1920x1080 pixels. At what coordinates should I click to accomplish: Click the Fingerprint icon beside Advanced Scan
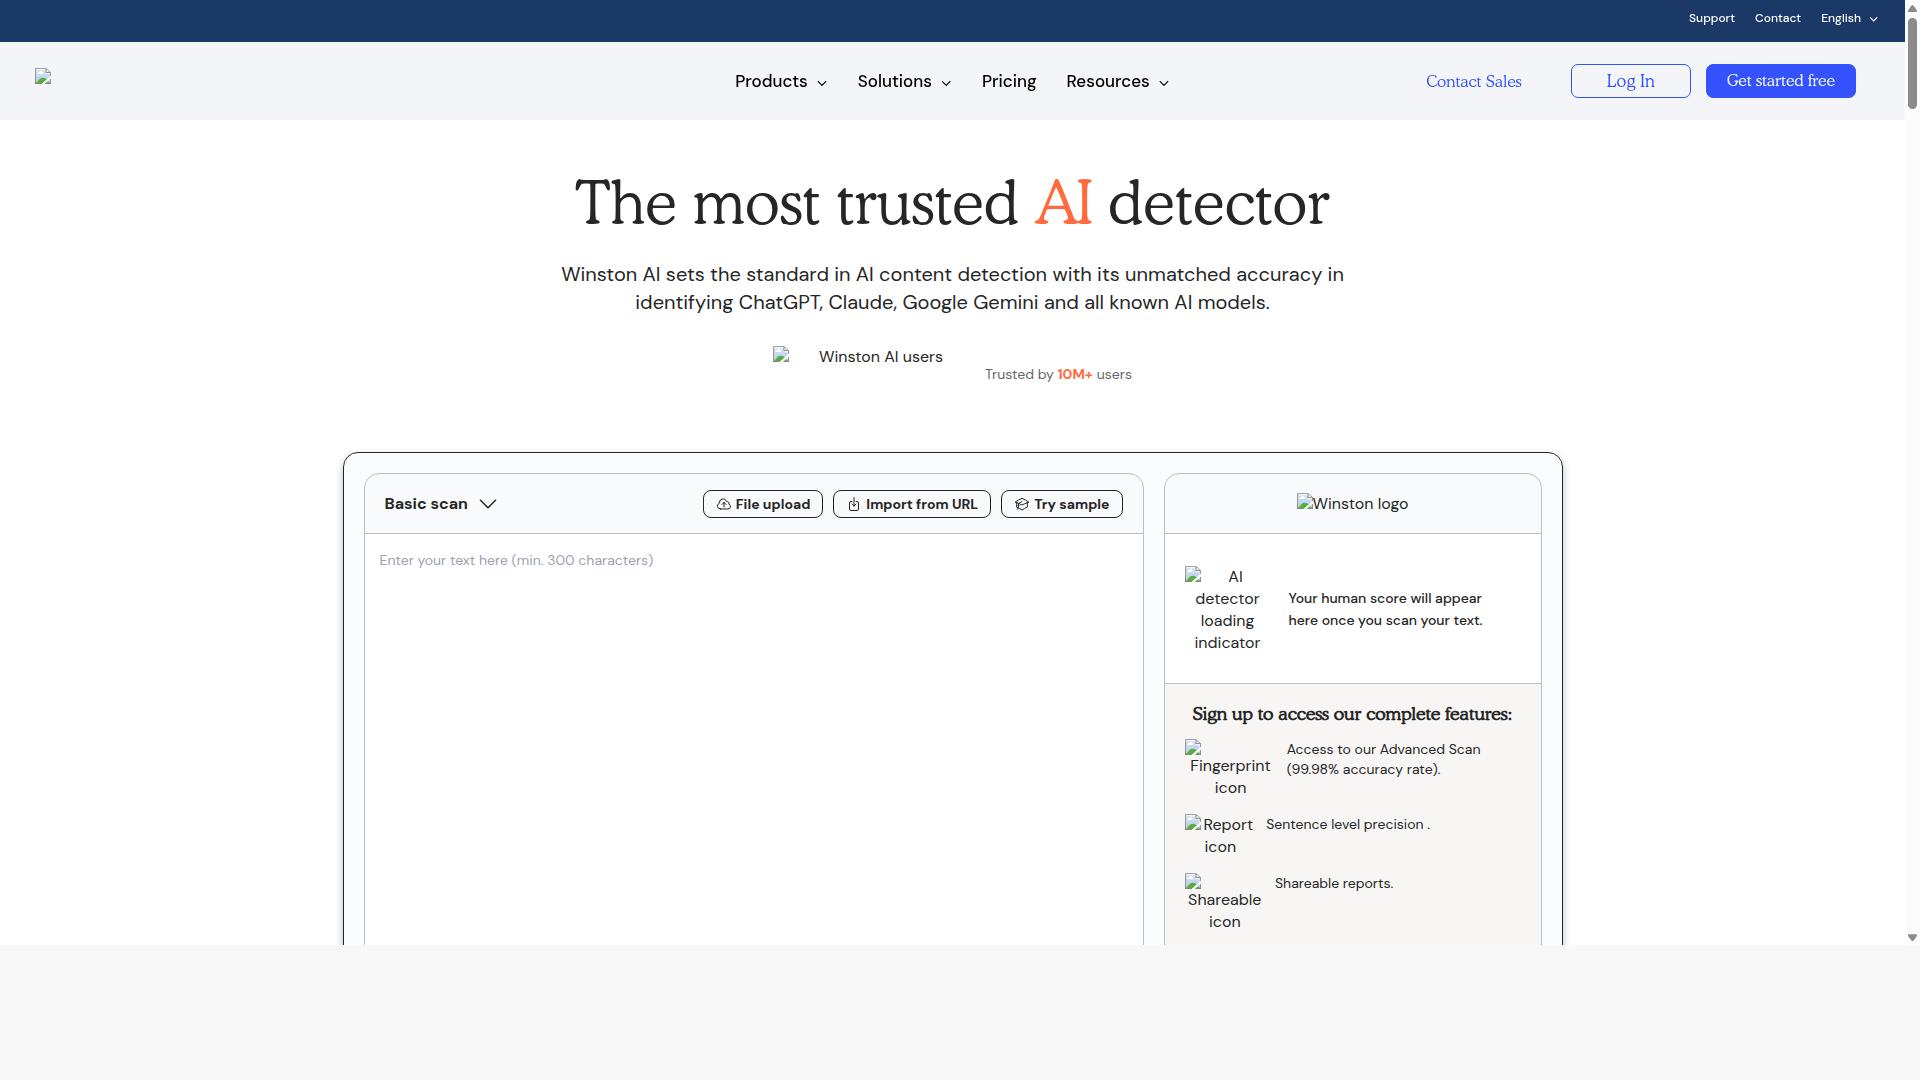click(x=1230, y=768)
